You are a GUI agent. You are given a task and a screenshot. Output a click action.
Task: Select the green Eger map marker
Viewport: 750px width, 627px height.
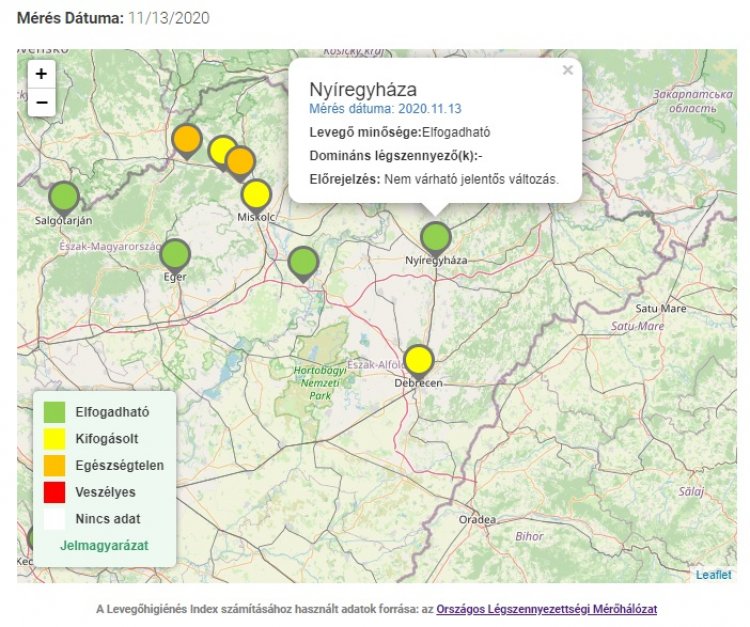click(175, 255)
